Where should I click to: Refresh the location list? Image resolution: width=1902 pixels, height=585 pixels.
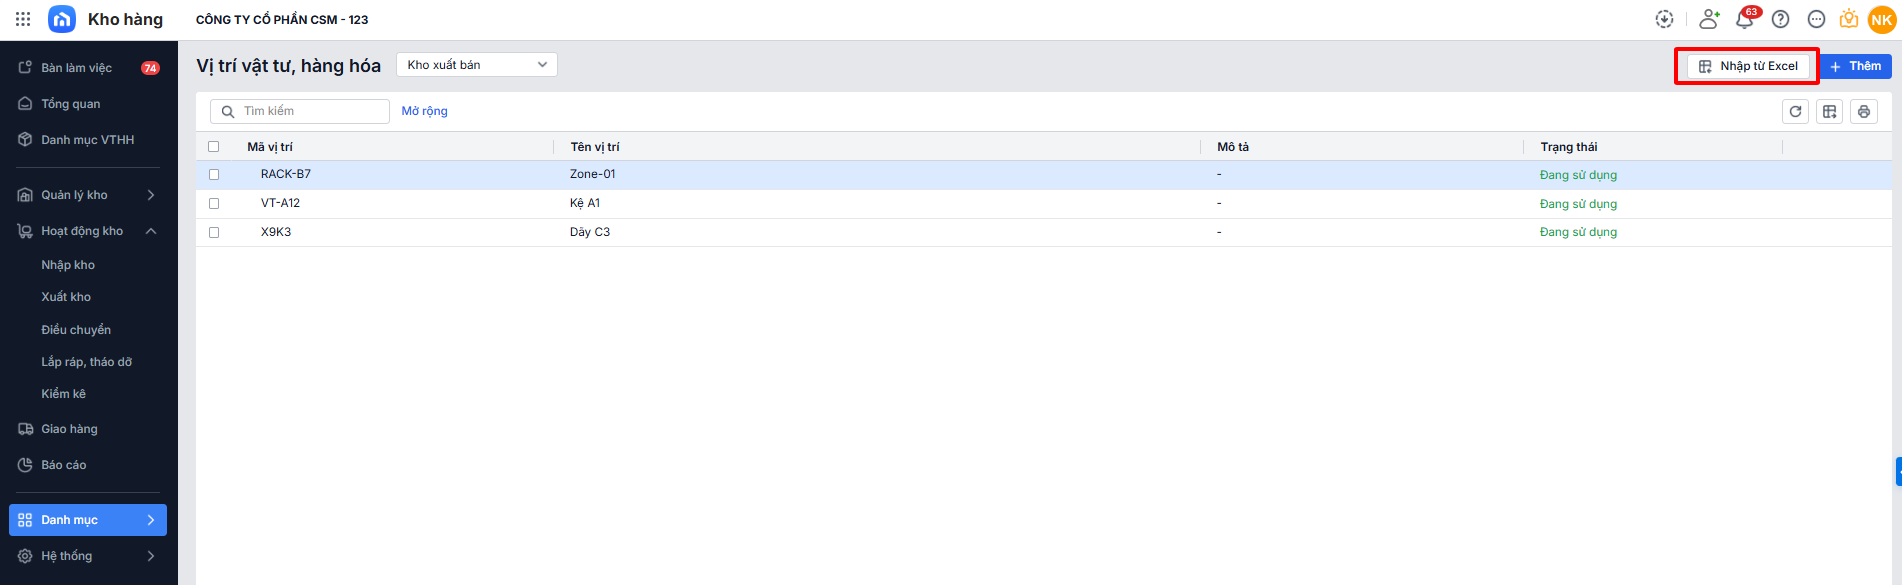pyautogui.click(x=1795, y=112)
